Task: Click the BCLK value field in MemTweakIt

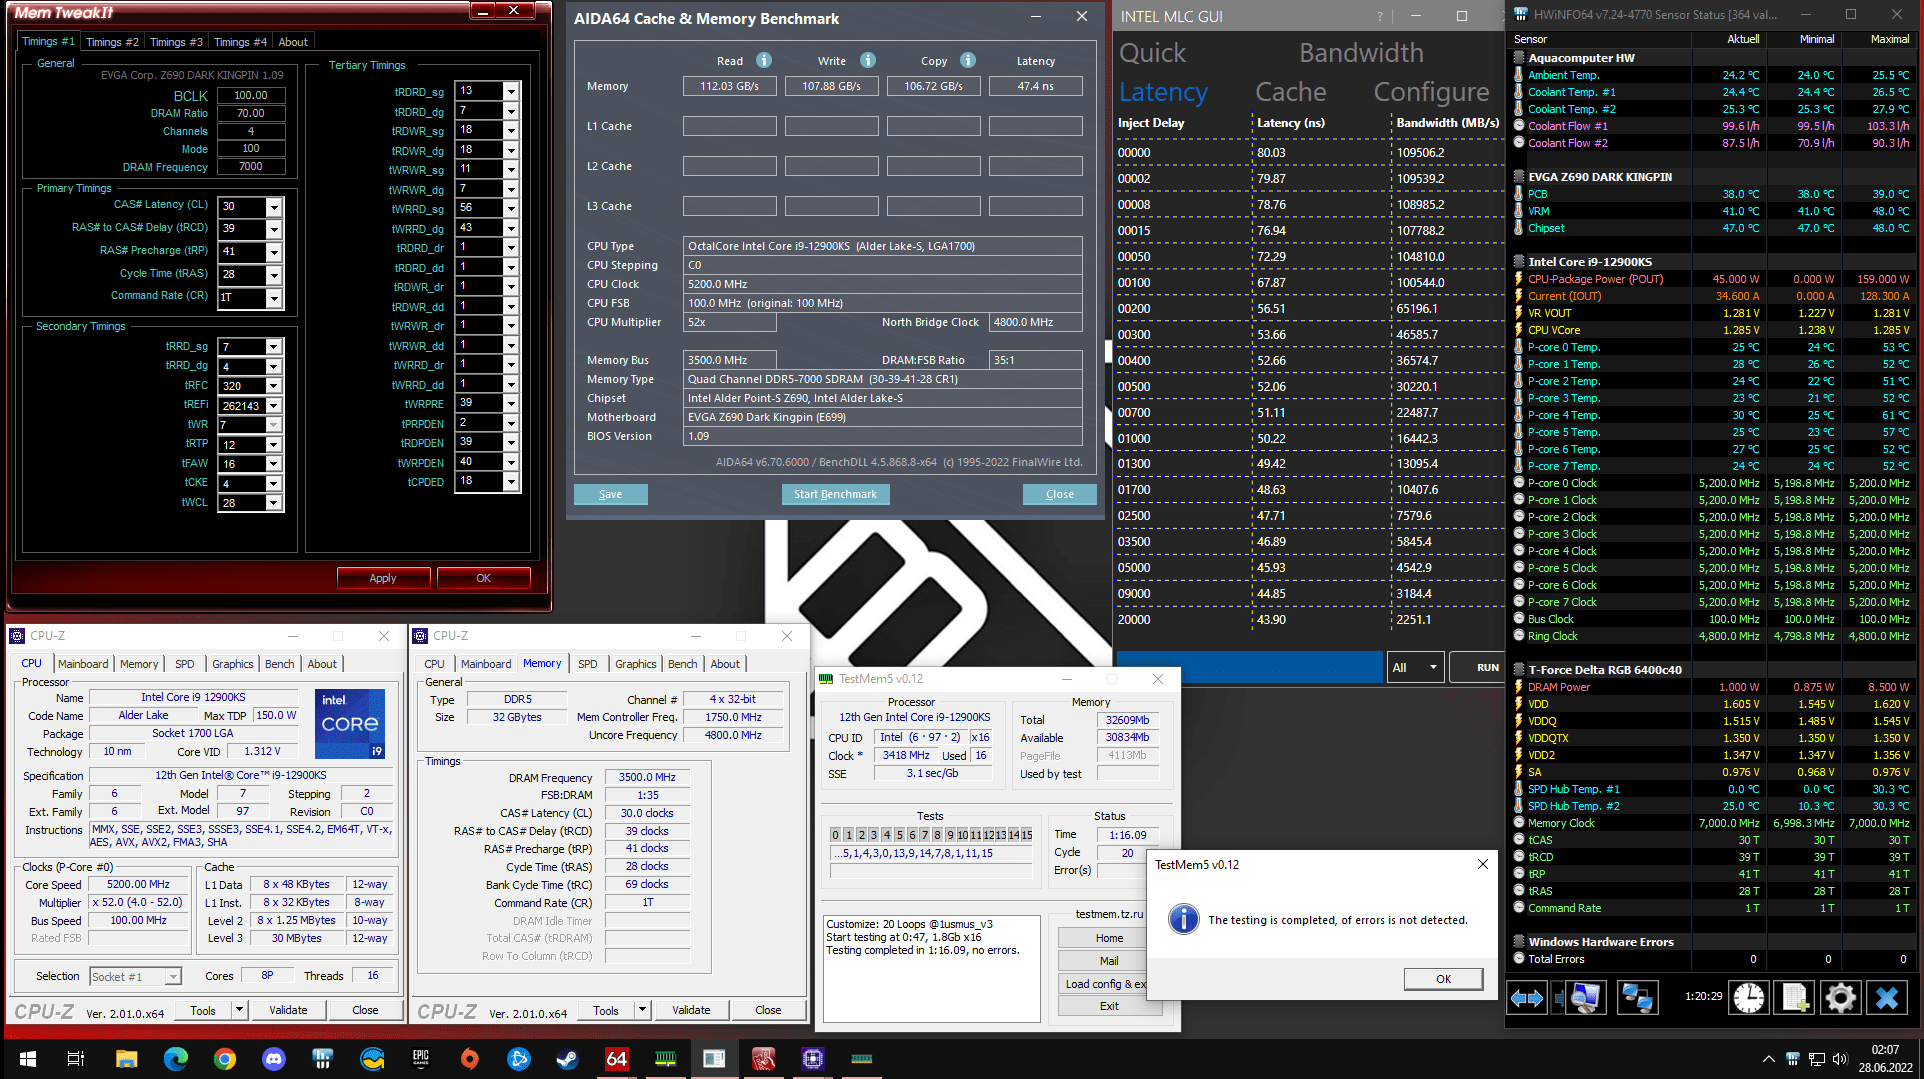Action: click(x=250, y=95)
